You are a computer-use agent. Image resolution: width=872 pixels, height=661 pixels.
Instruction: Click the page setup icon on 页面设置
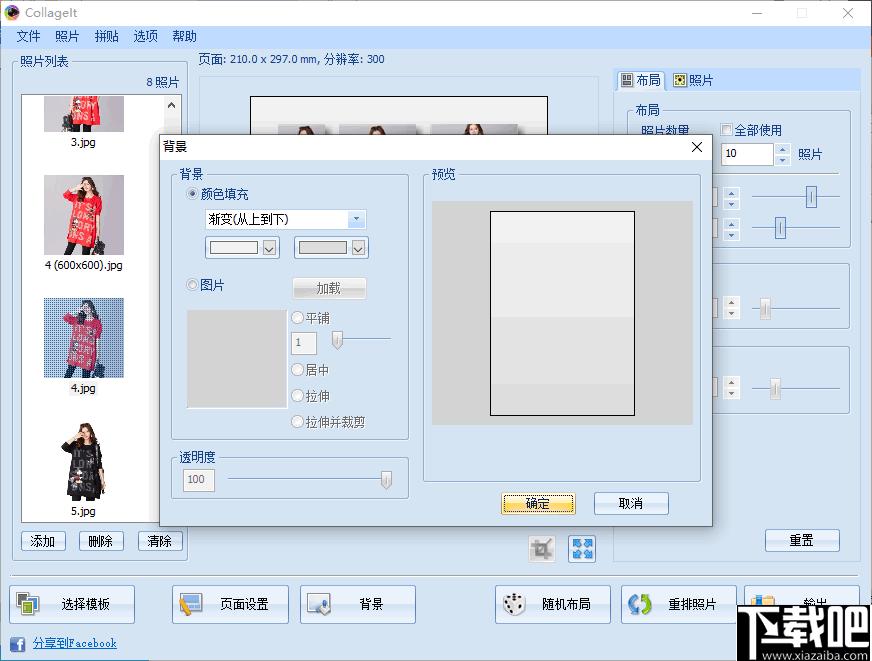tap(191, 604)
